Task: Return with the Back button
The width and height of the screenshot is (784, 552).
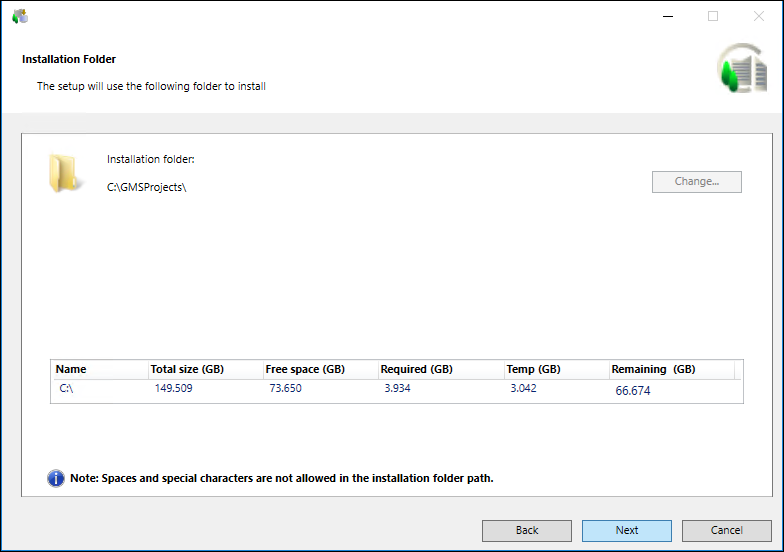Action: (x=527, y=530)
